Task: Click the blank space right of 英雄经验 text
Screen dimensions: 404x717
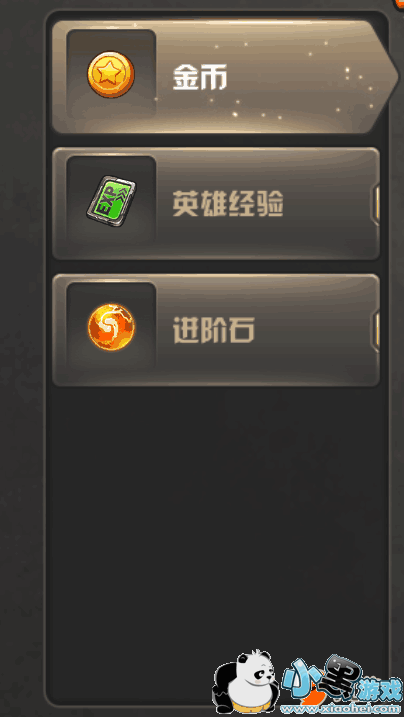Action: coord(327,203)
